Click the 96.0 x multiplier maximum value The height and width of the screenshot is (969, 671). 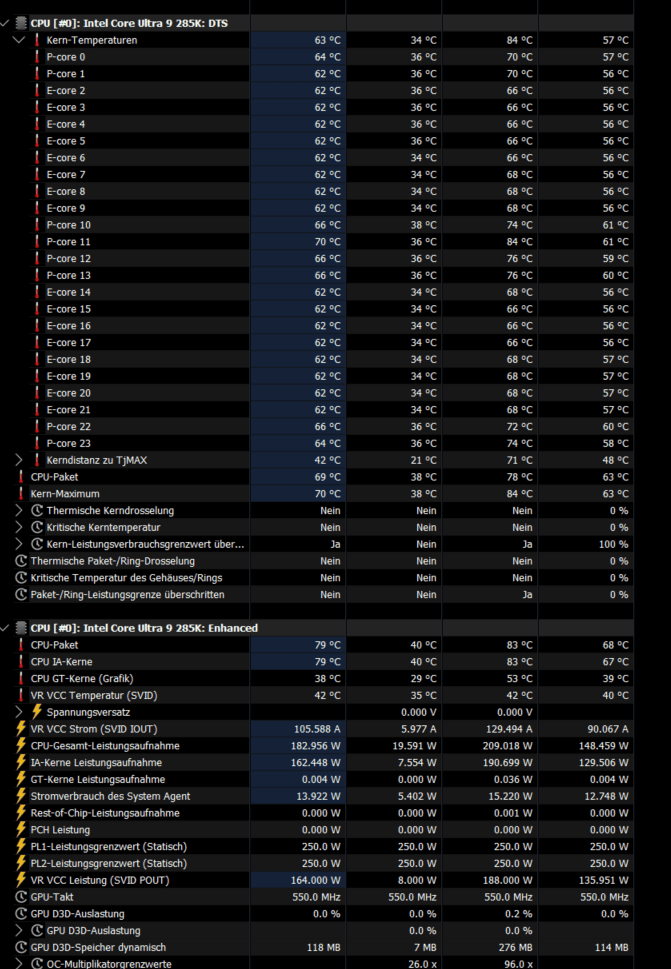click(x=519, y=963)
